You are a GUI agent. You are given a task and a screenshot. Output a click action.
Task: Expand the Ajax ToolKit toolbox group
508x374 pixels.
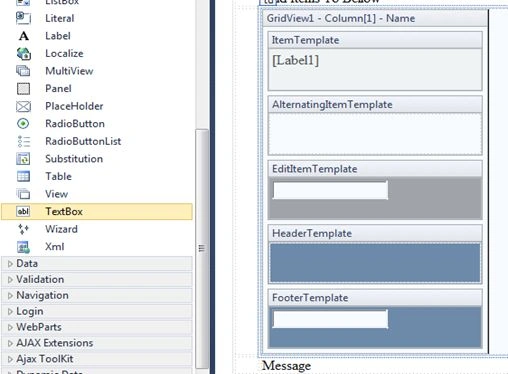pyautogui.click(x=10, y=359)
